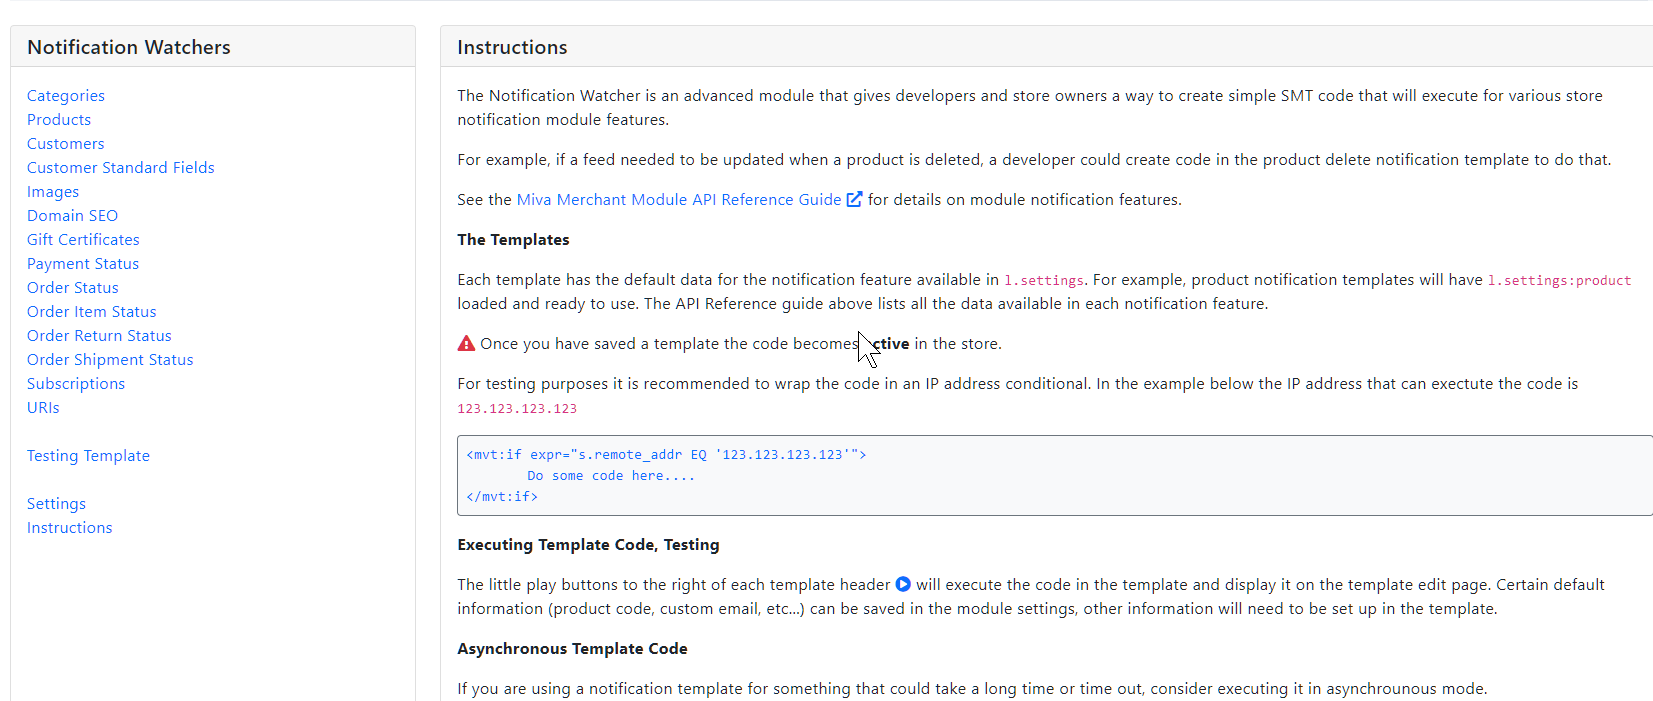This screenshot has height=701, width=1653.
Task: Select Products in the sidebar
Action: 59,120
